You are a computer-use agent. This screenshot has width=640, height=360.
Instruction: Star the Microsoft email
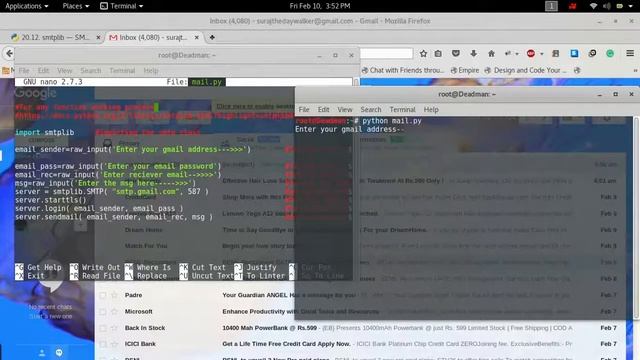(x=114, y=311)
